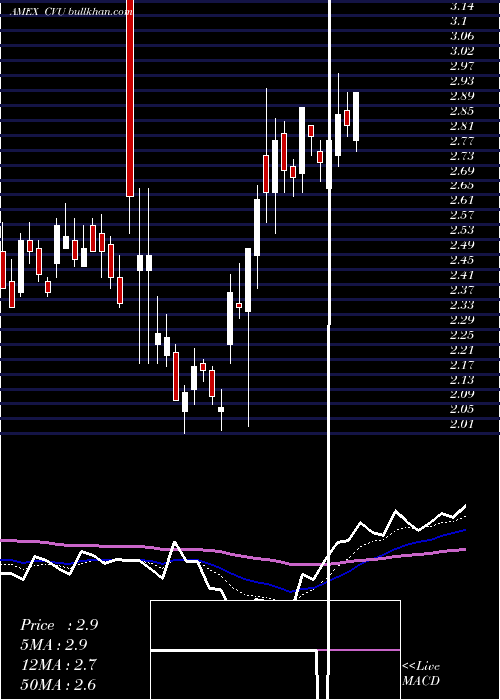Click the 2.65 price axis label
Viewport: 500px width, 700px height.
(x=462, y=185)
